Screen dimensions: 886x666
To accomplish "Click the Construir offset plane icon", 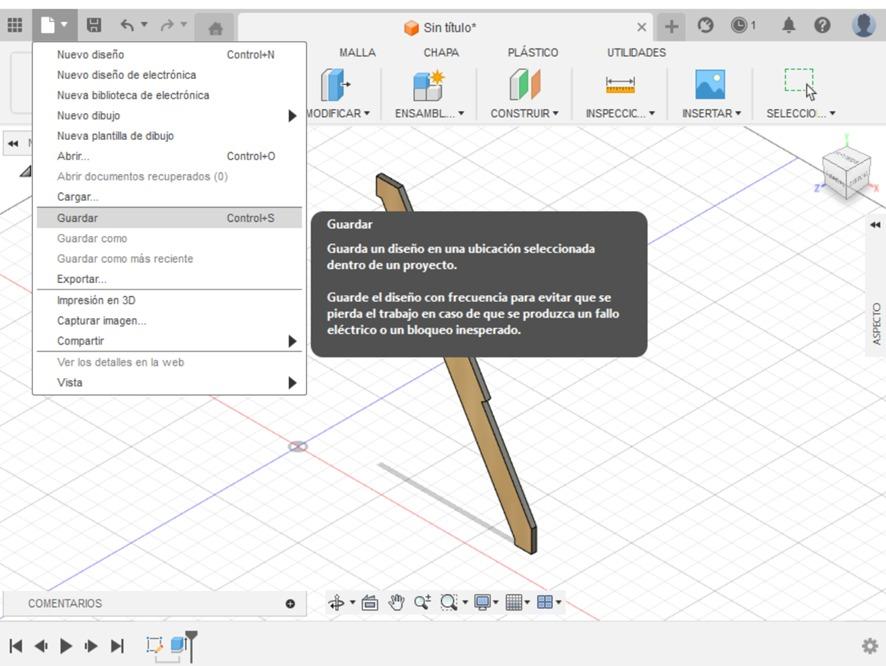I will 525,85.
